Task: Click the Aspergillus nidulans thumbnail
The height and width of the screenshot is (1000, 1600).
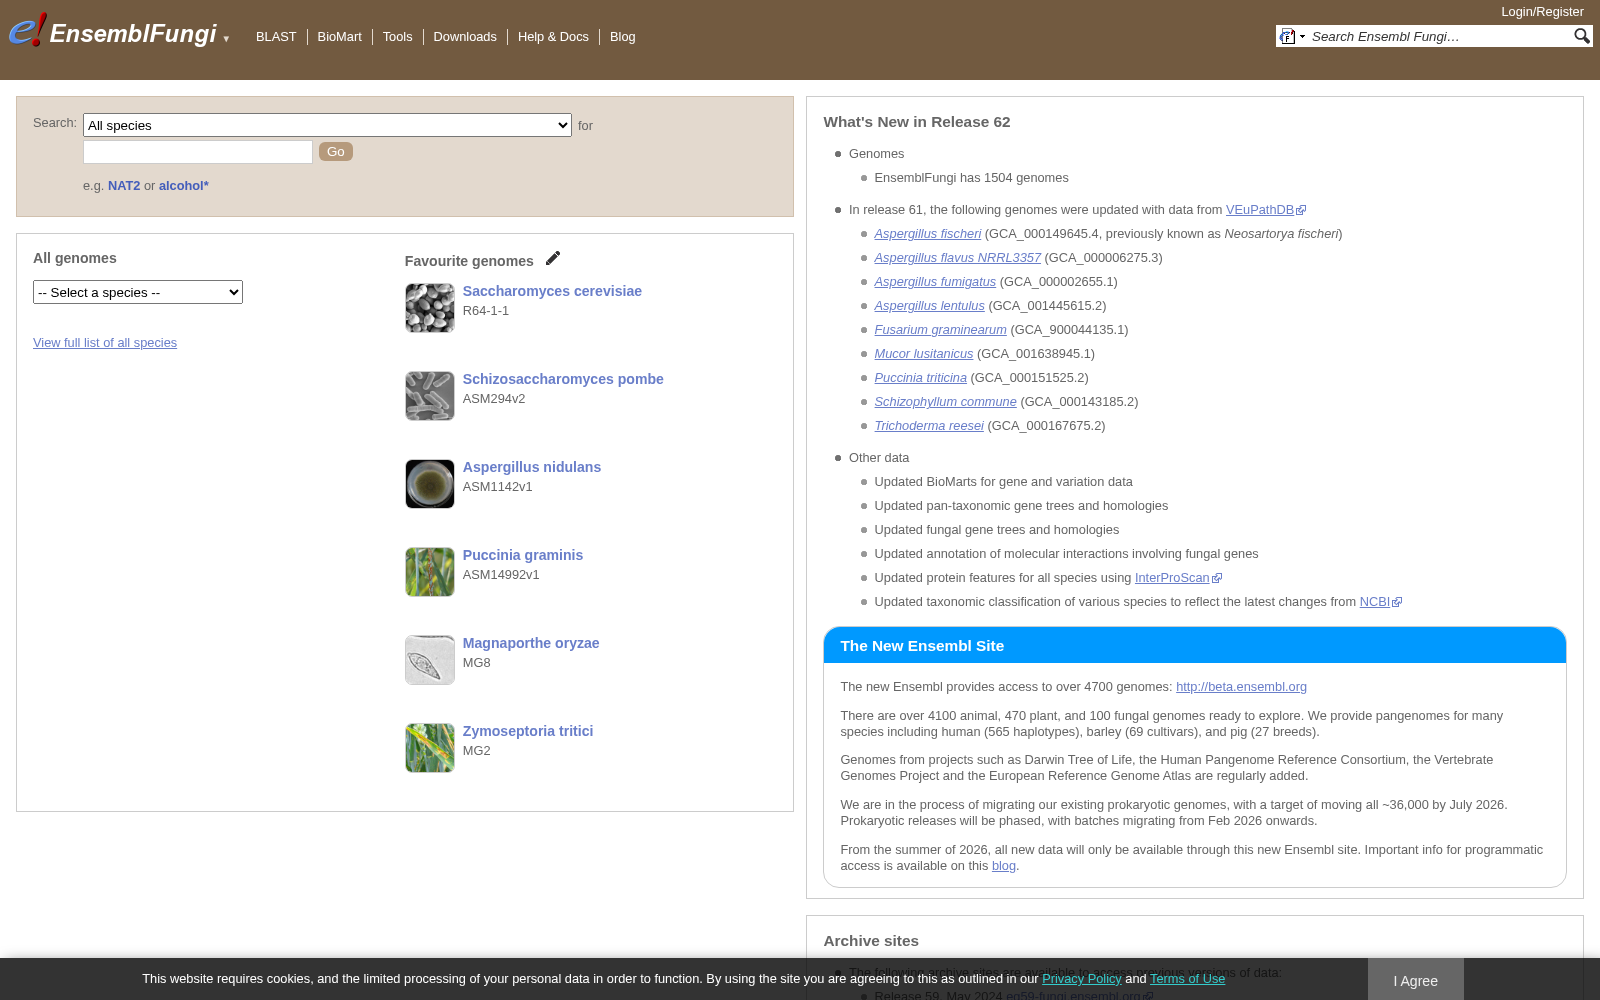Action: click(x=430, y=484)
